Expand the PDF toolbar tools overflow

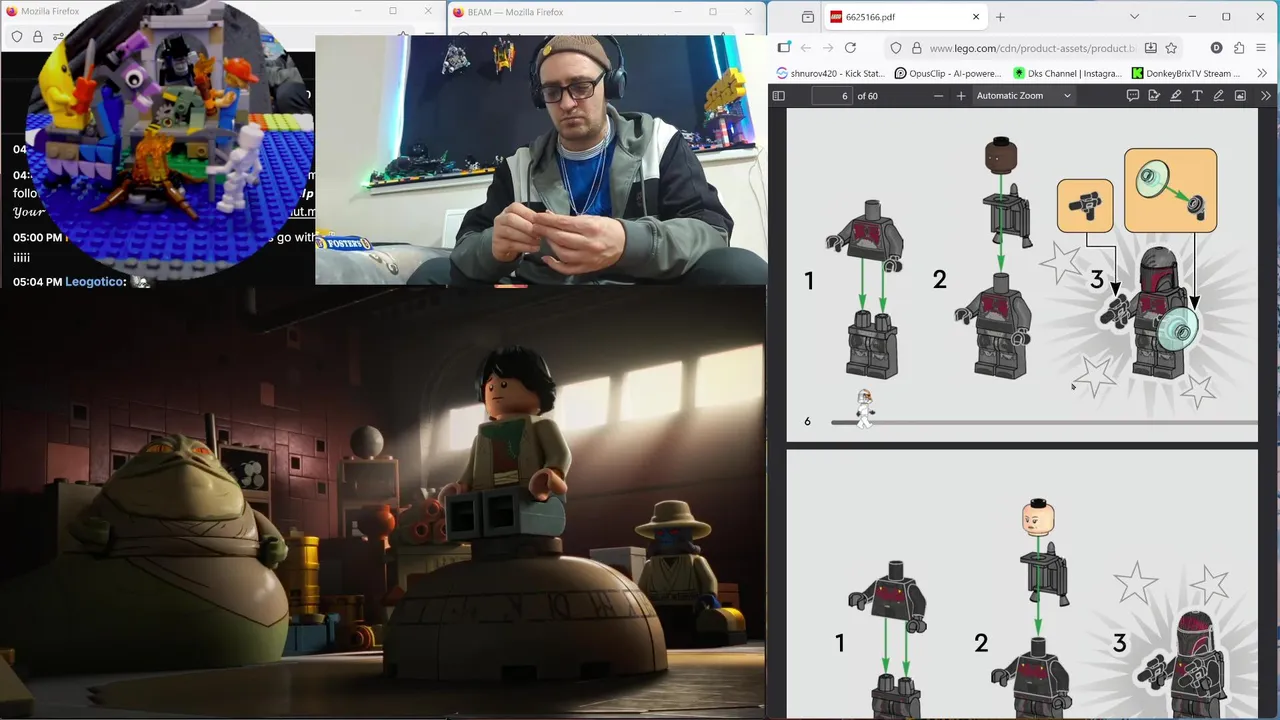tap(1265, 96)
